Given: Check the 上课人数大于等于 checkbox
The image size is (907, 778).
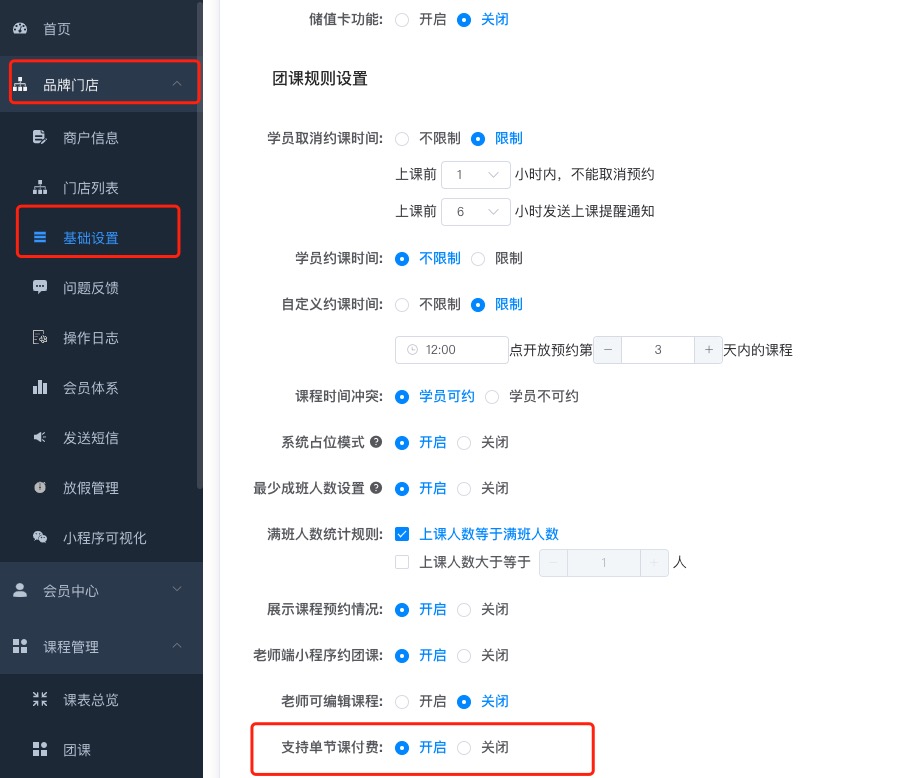Looking at the screenshot, I should pyautogui.click(x=402, y=562).
